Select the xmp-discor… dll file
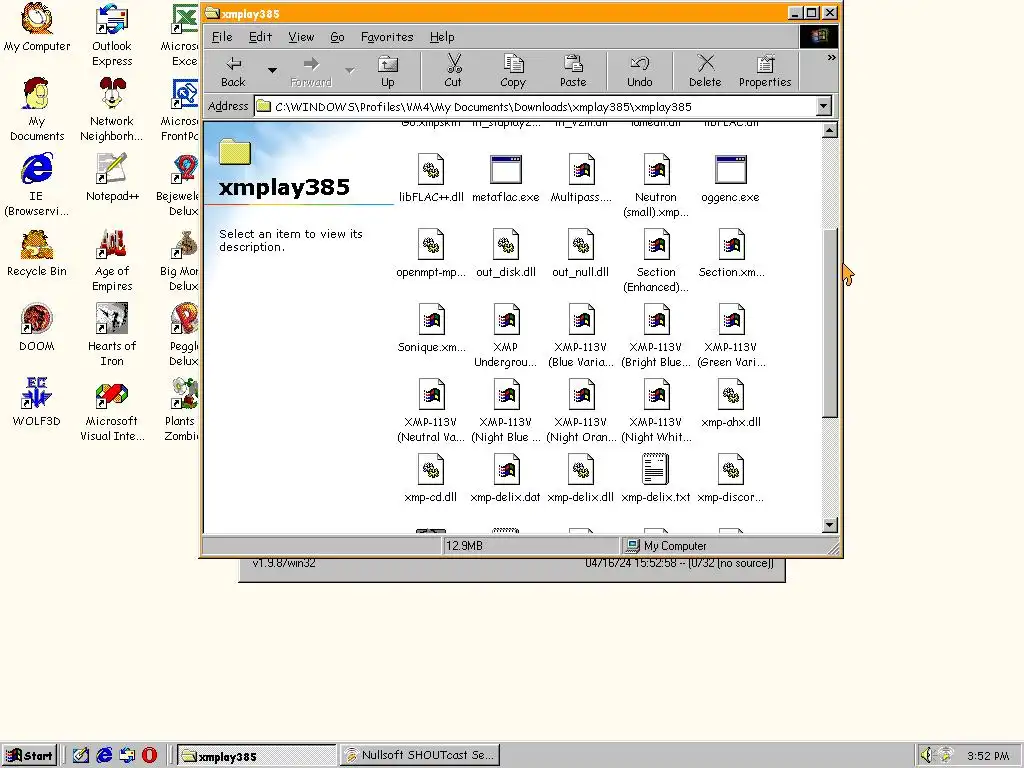This screenshot has height=768, width=1024. (x=731, y=479)
